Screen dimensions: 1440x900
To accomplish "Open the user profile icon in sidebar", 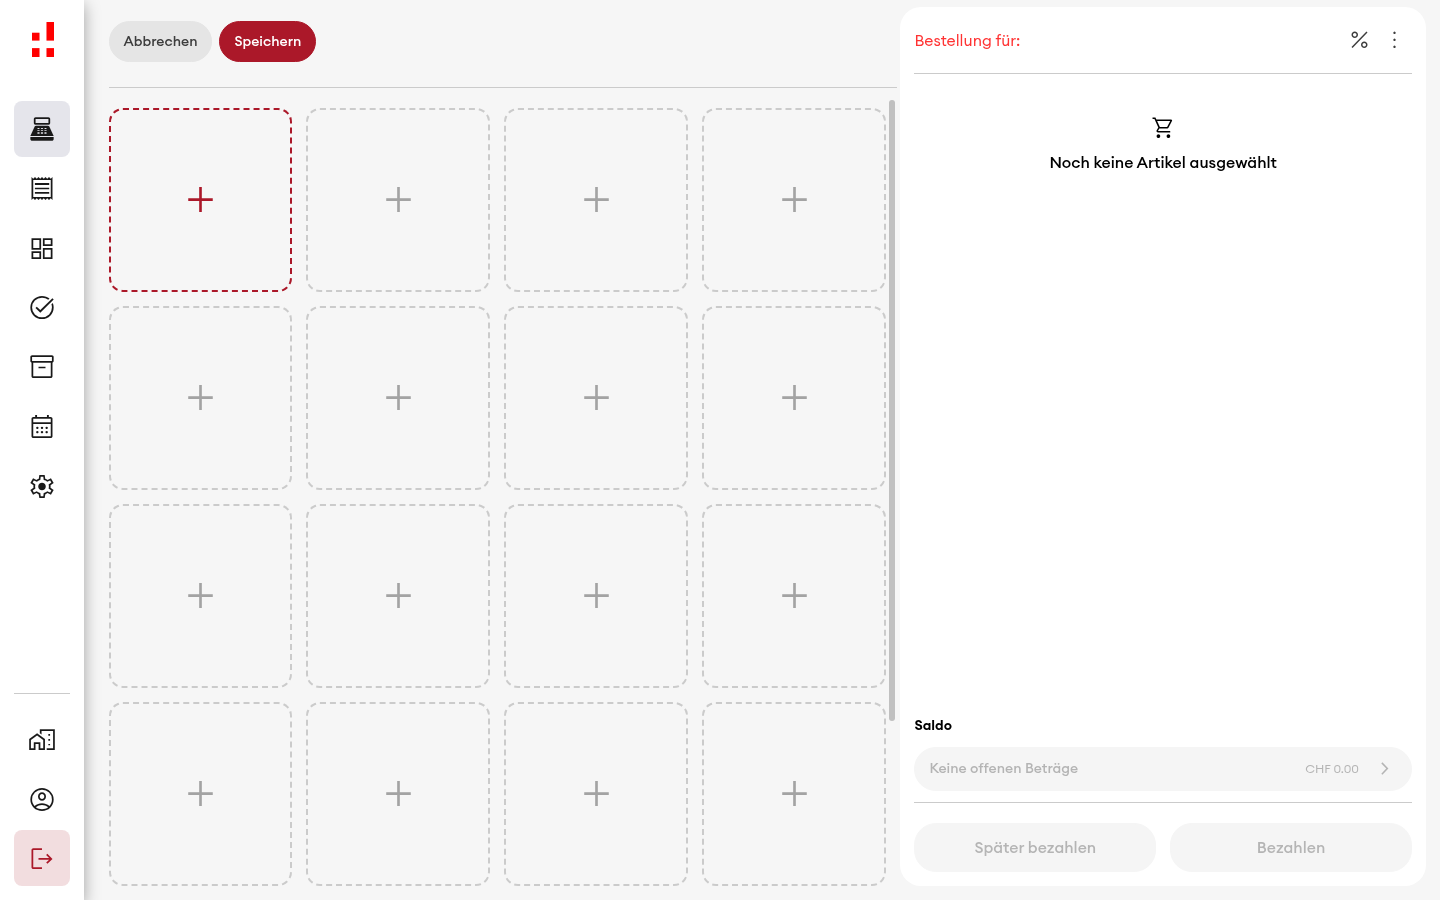I will click(42, 799).
